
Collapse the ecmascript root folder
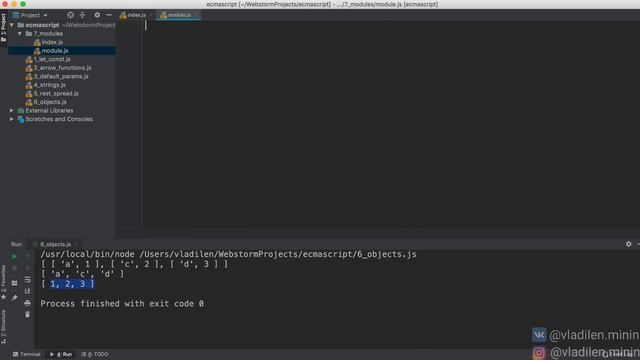(12, 25)
